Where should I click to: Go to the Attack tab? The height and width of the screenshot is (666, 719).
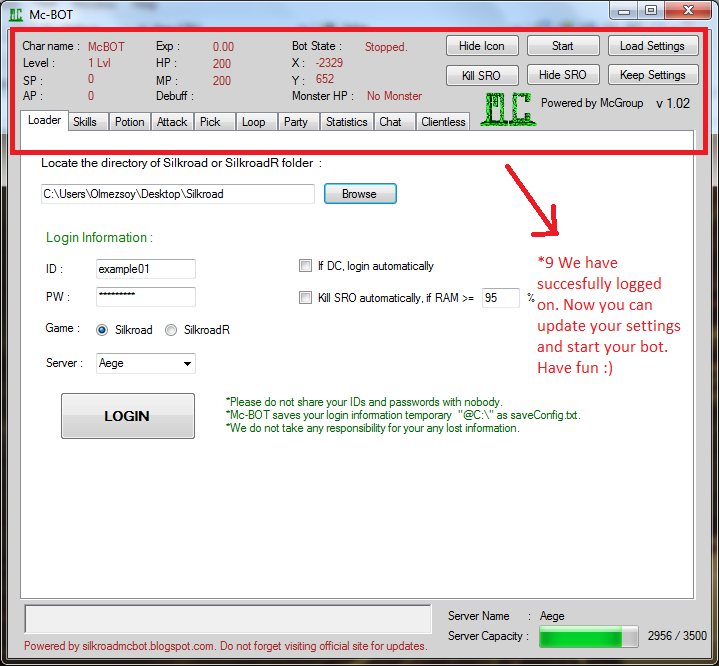pos(172,122)
